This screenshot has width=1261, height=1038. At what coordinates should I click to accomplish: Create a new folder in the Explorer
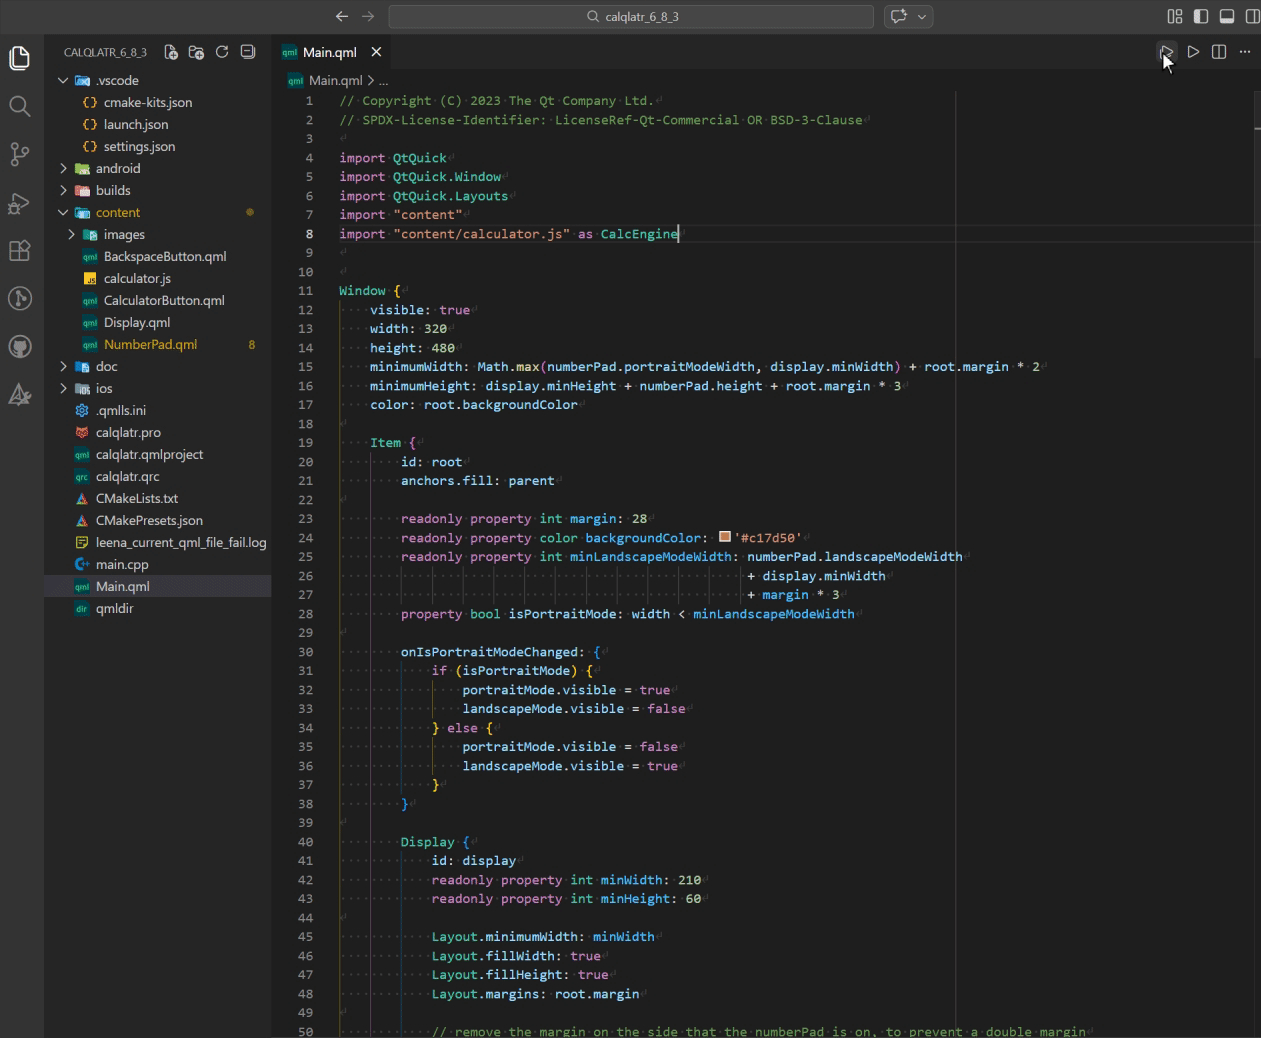click(196, 52)
